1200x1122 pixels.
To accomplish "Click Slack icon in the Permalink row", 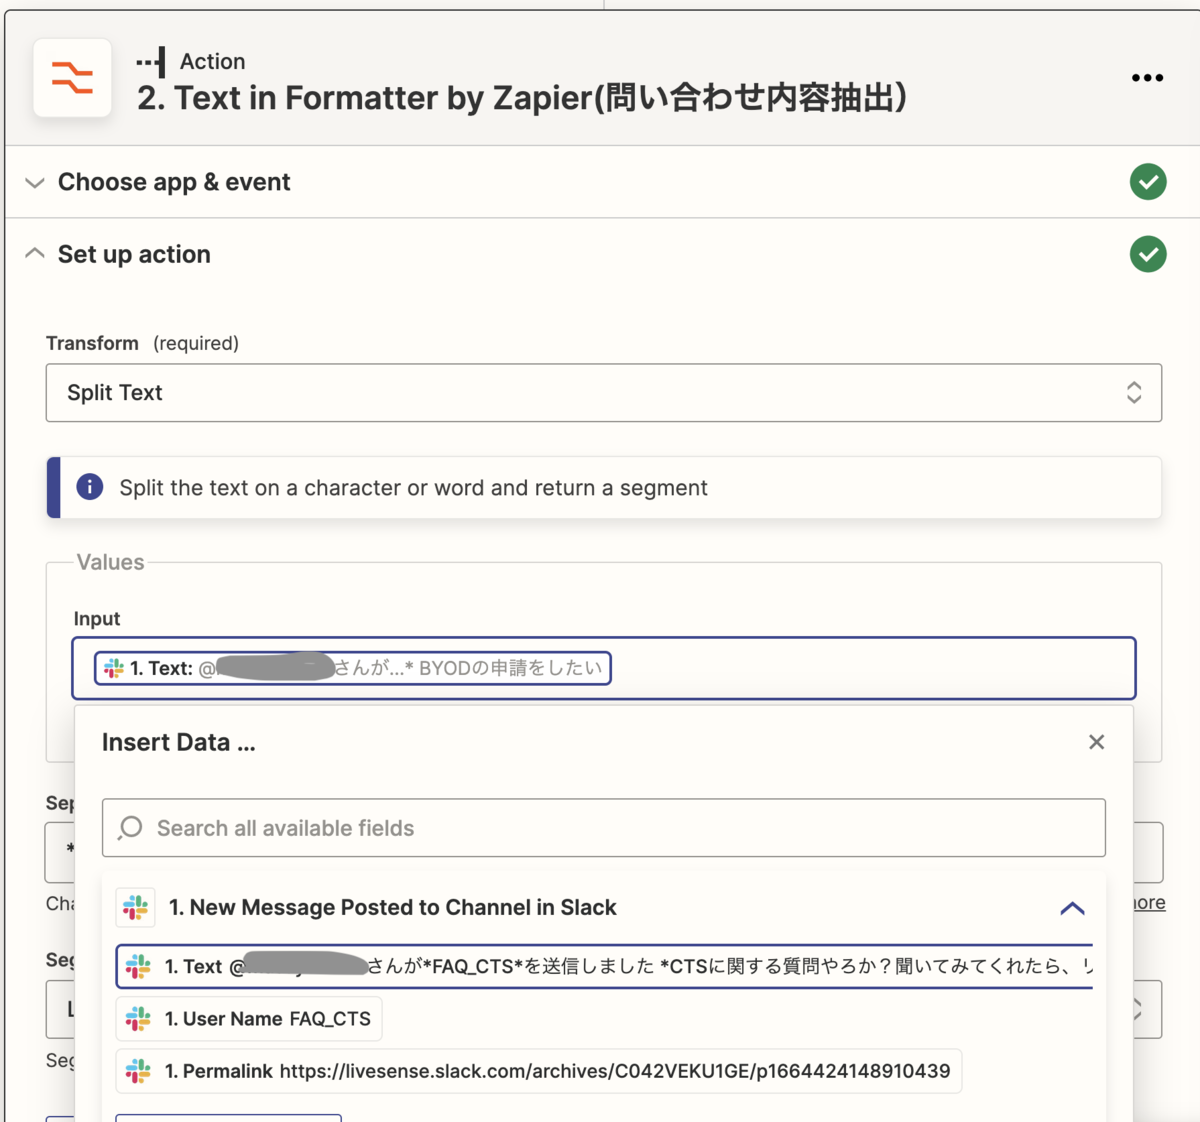I will tap(138, 1071).
